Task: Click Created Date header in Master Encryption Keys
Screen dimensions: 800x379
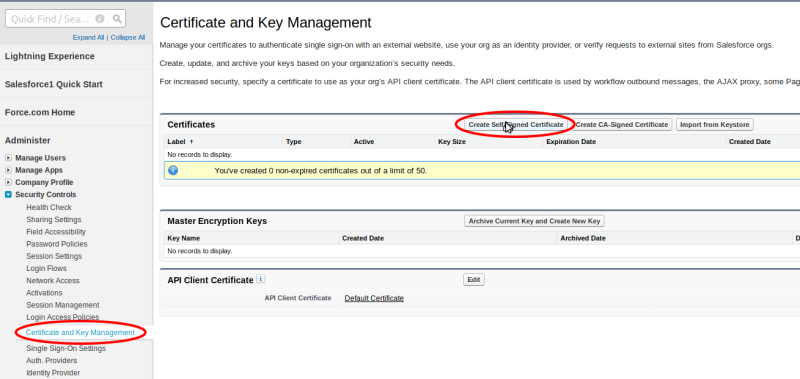Action: (x=363, y=238)
